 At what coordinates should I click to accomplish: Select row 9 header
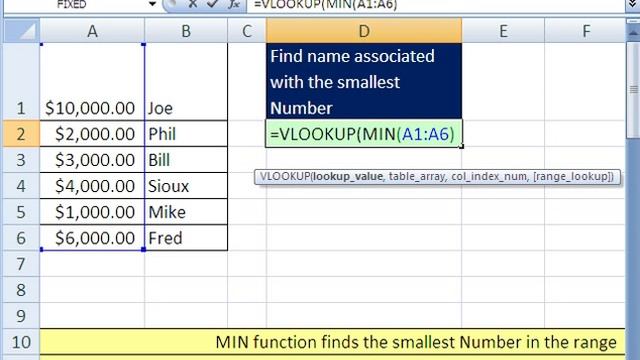click(x=21, y=316)
